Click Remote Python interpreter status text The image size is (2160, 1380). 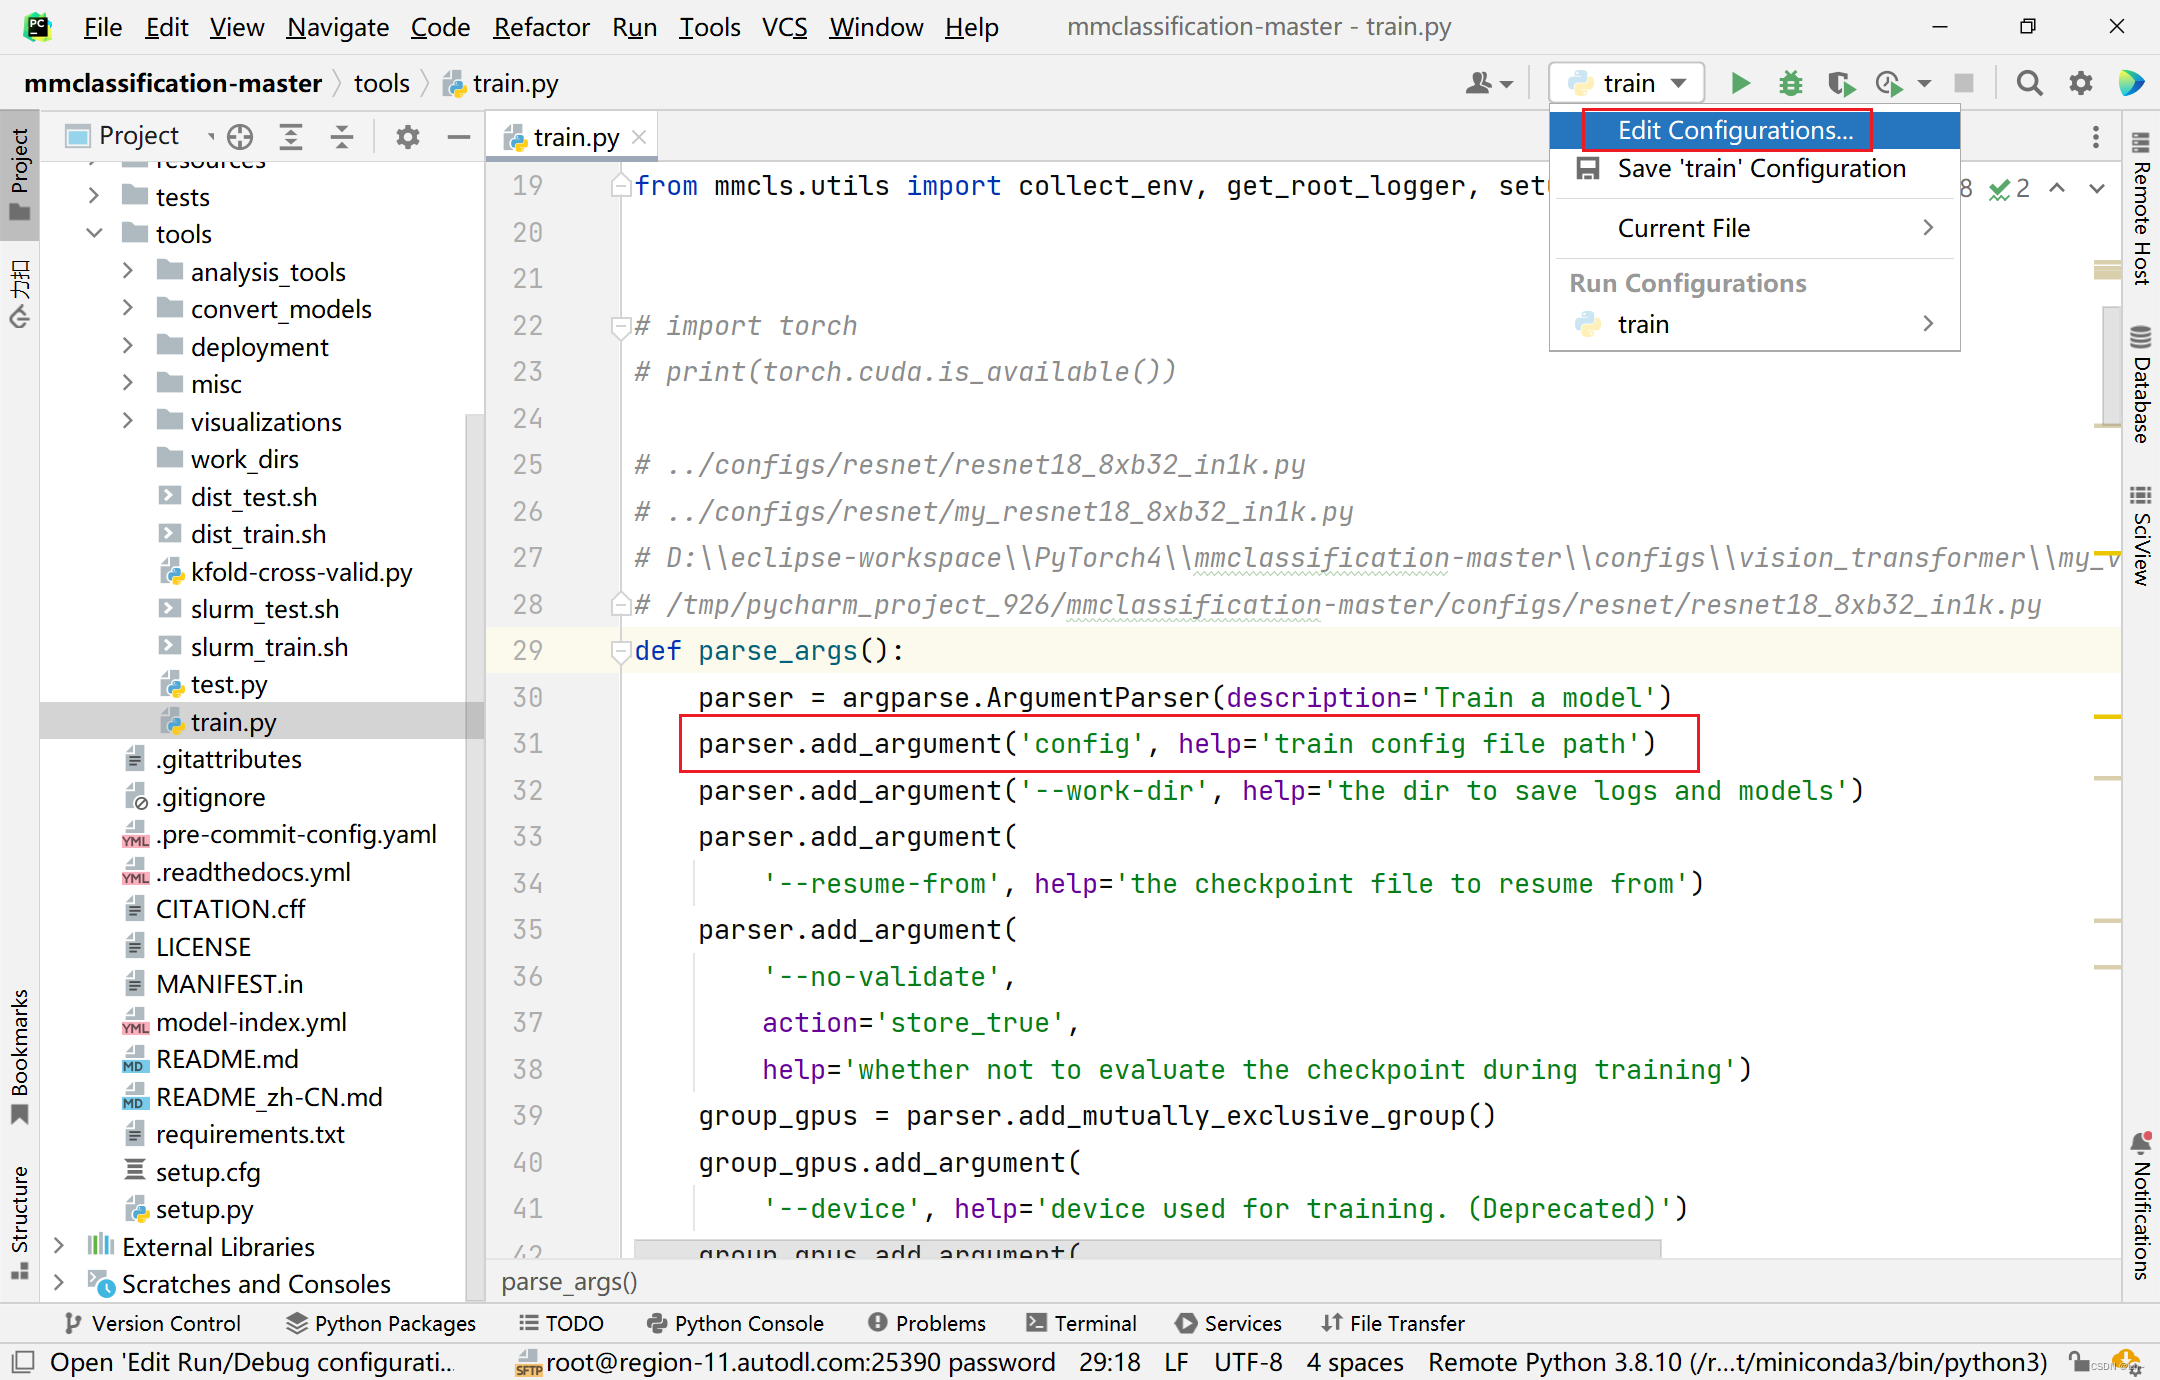pyautogui.click(x=1737, y=1362)
